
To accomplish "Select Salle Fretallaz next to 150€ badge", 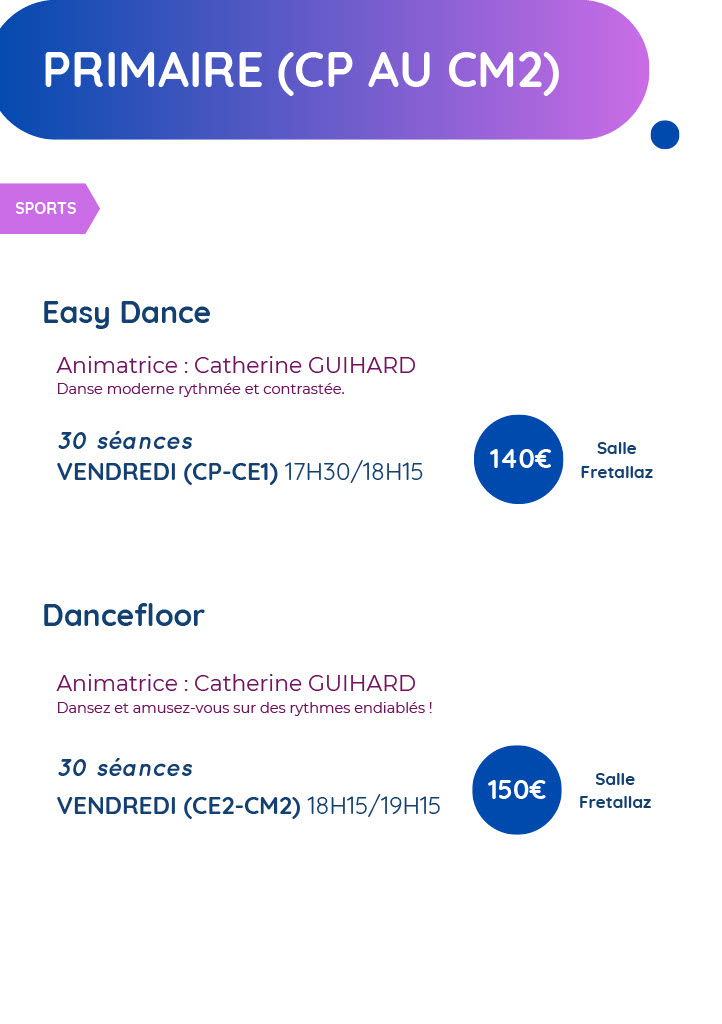I will 614,791.
